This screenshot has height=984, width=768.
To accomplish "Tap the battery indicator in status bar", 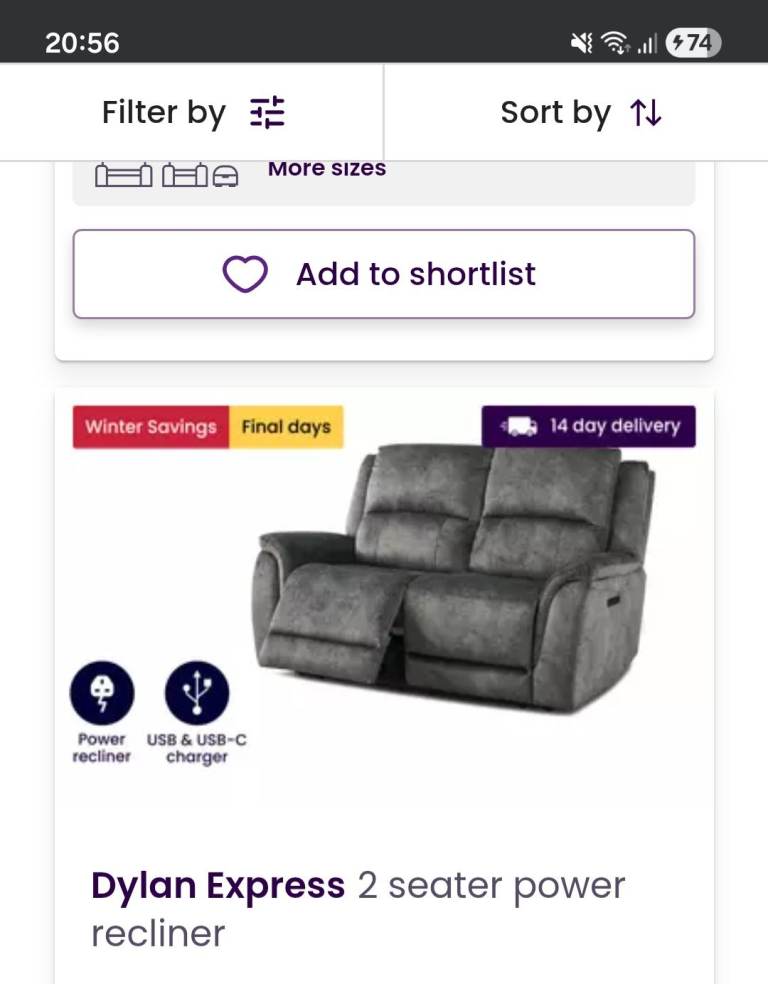I will point(693,43).
